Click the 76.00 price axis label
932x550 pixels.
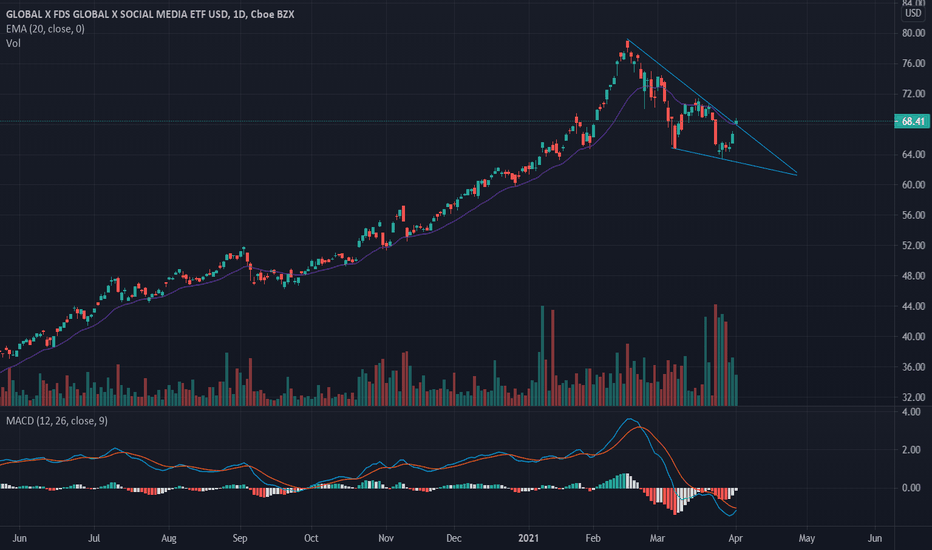point(913,64)
